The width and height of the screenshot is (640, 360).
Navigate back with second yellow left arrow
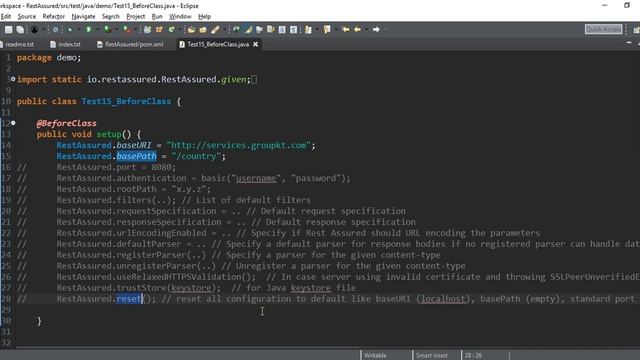coord(358,29)
